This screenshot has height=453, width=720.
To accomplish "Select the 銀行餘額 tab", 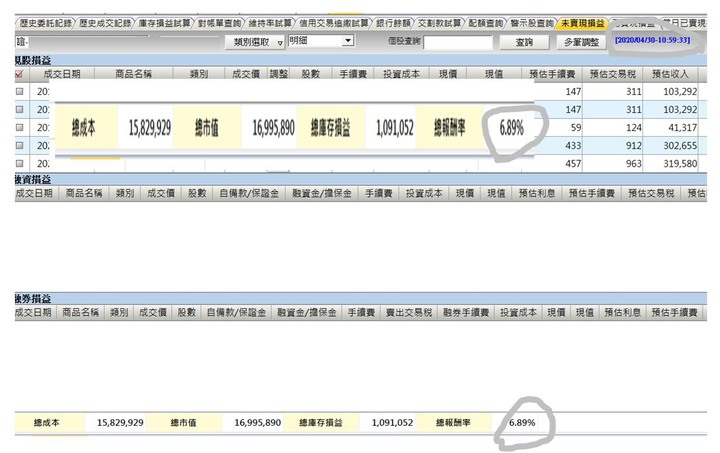I will [x=393, y=23].
